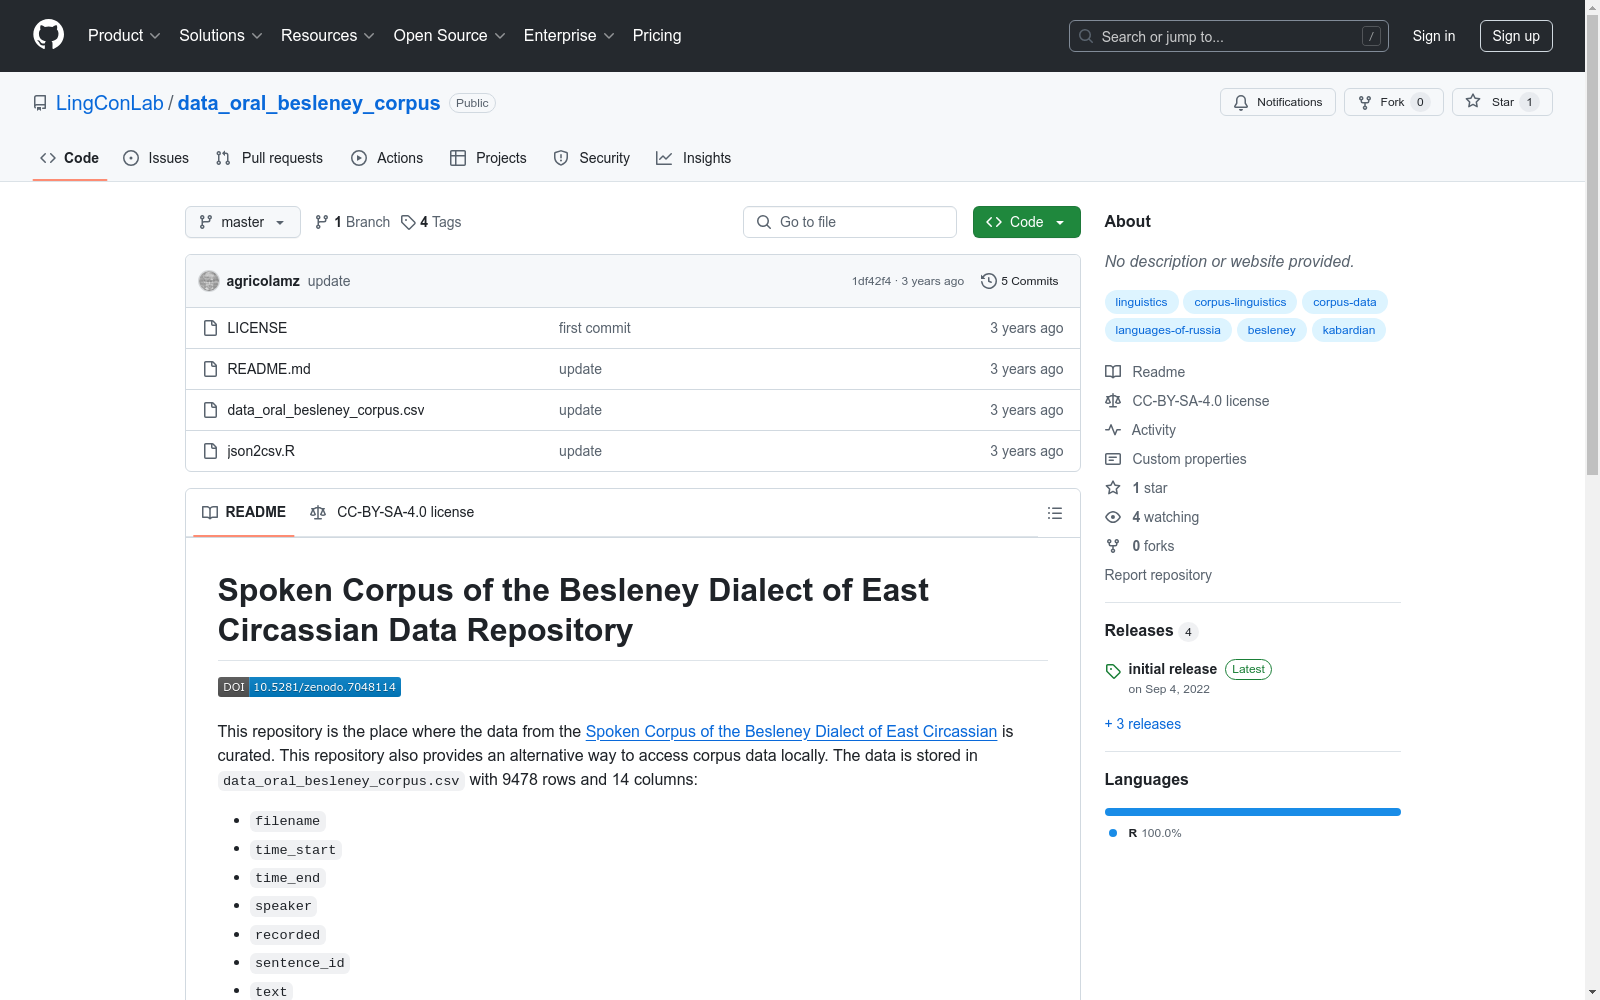The image size is (1600, 1000).
Task: Click the + 3 releases link
Action: tap(1143, 724)
